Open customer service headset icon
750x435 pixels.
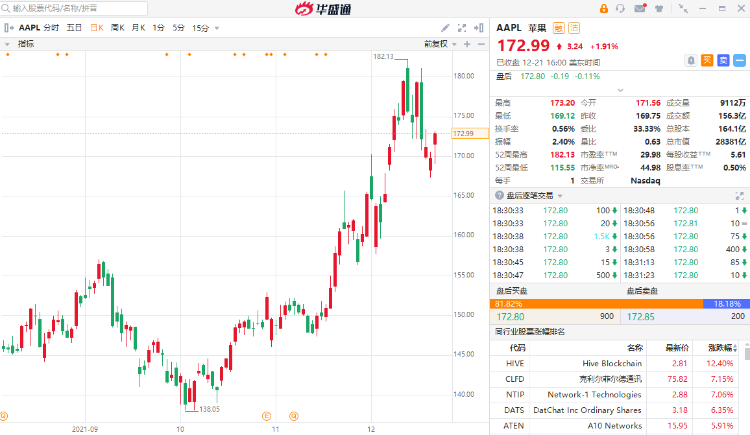(x=620, y=9)
